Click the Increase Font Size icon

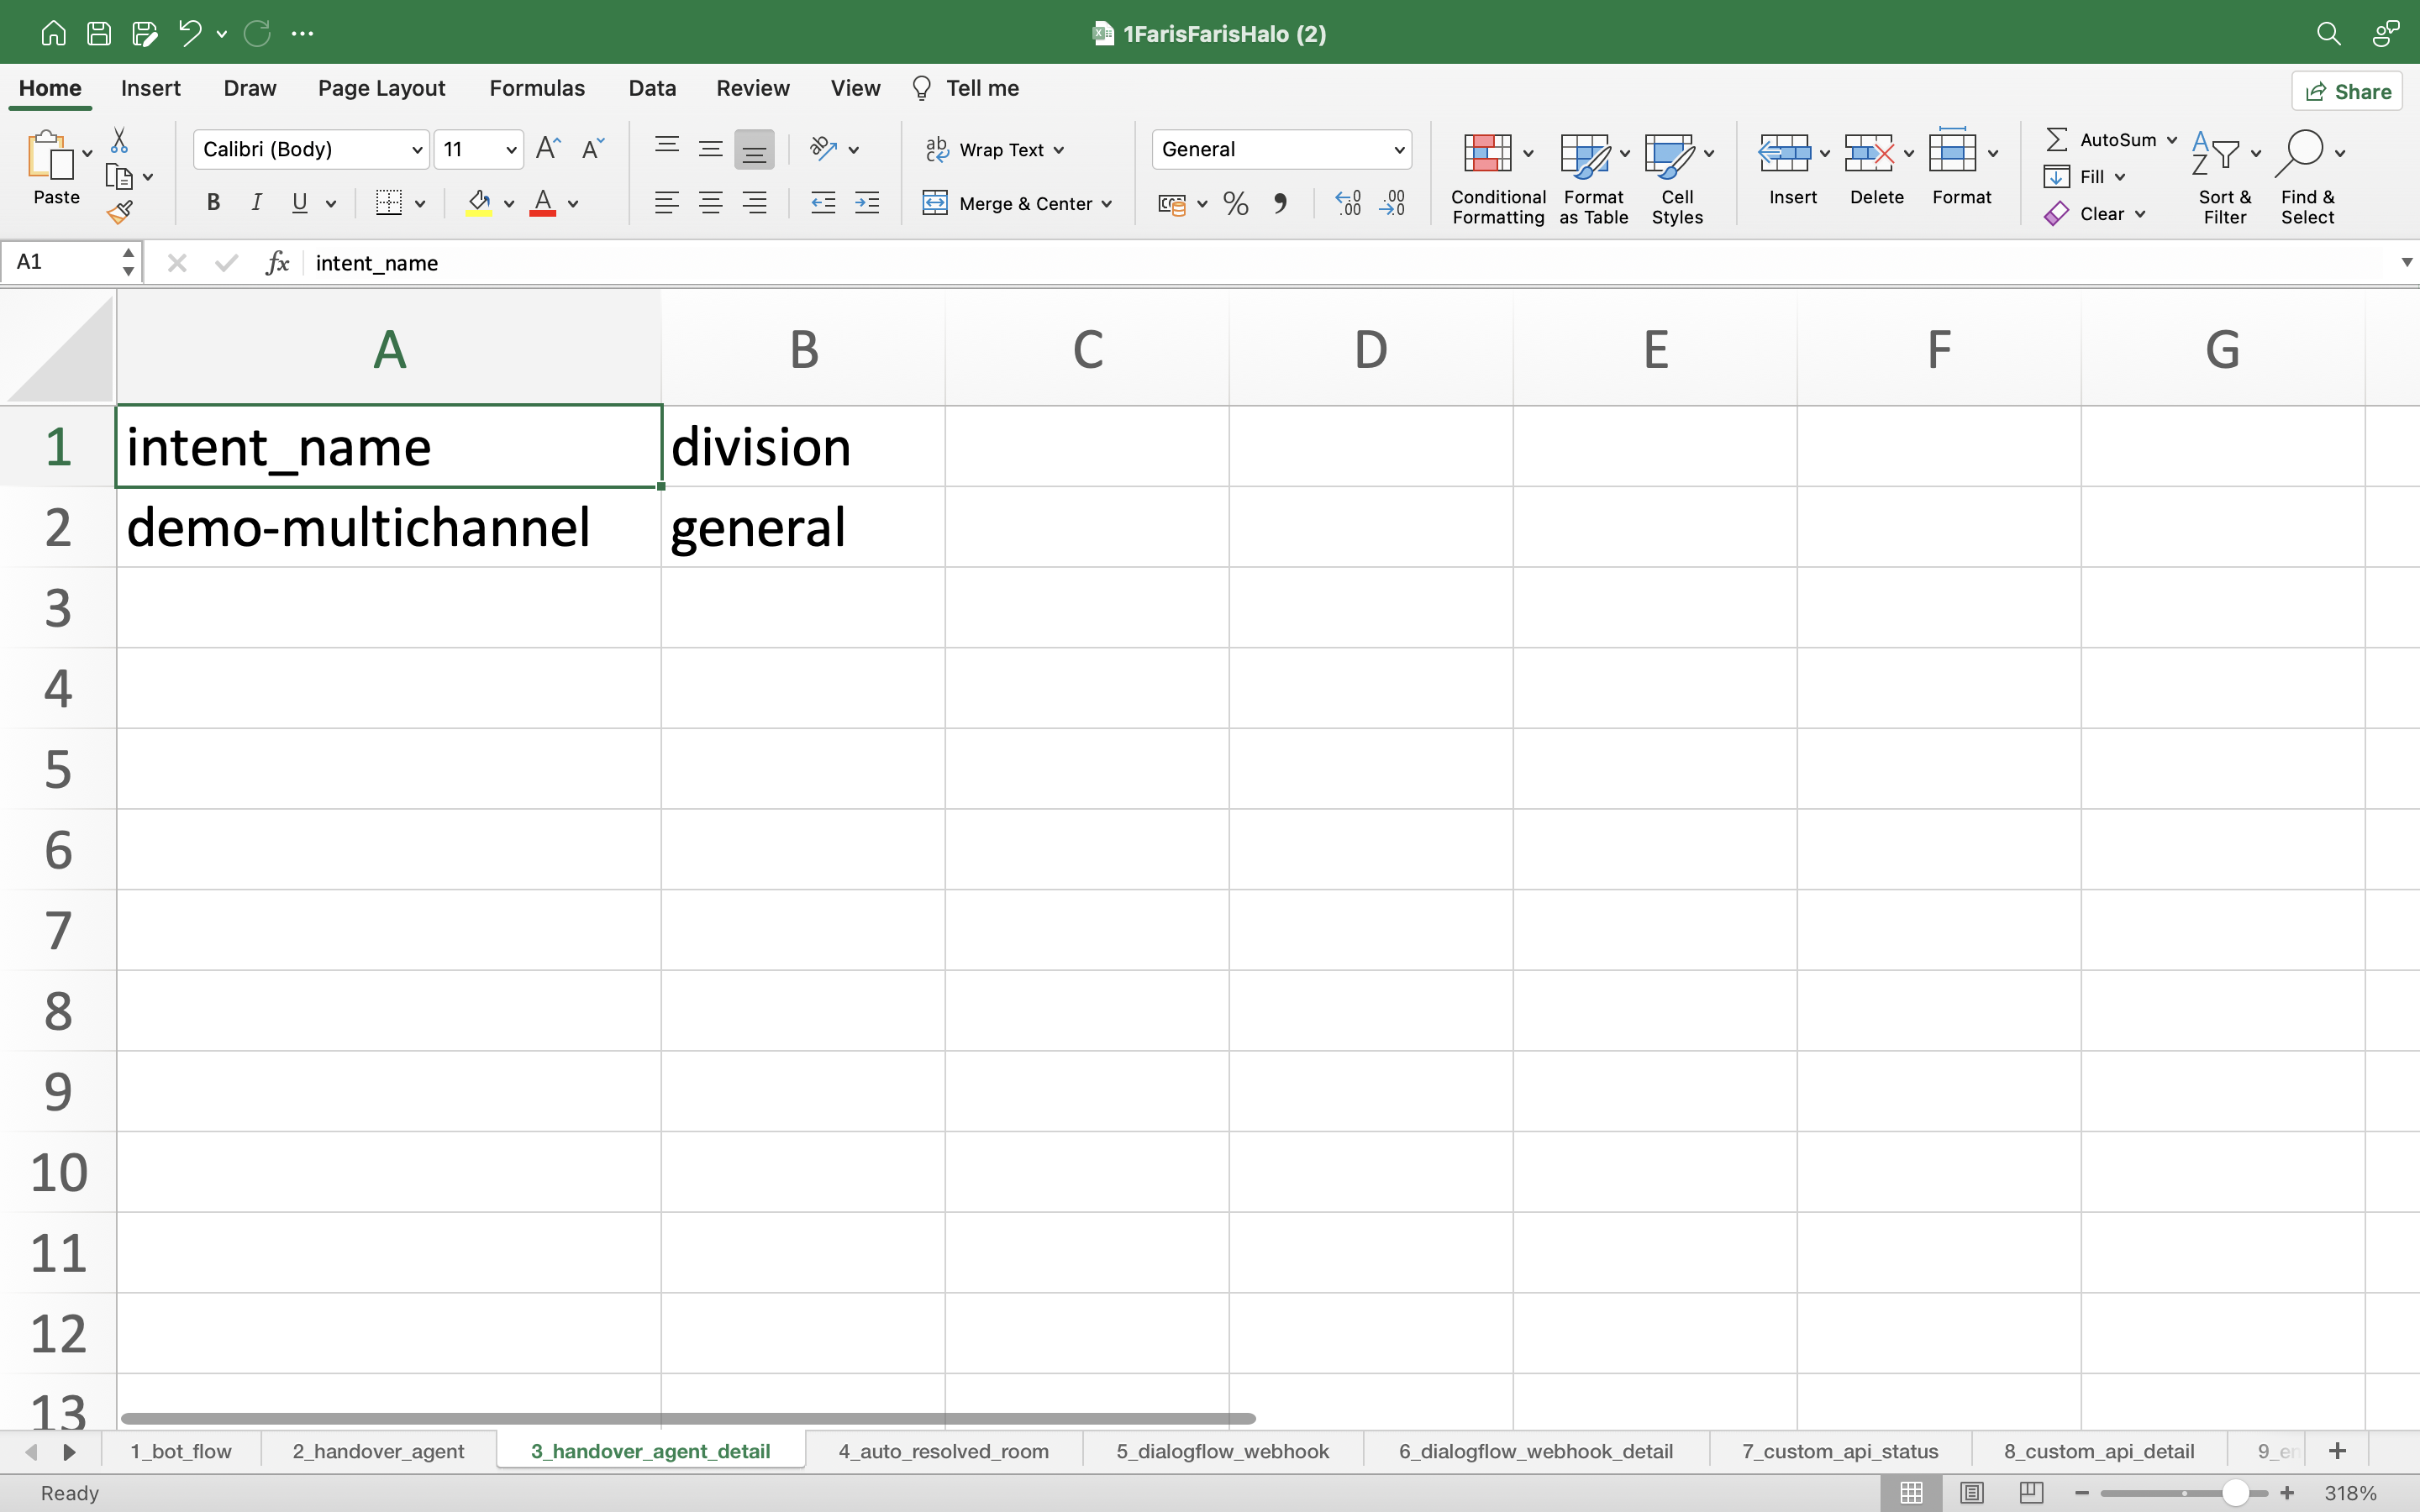(548, 149)
